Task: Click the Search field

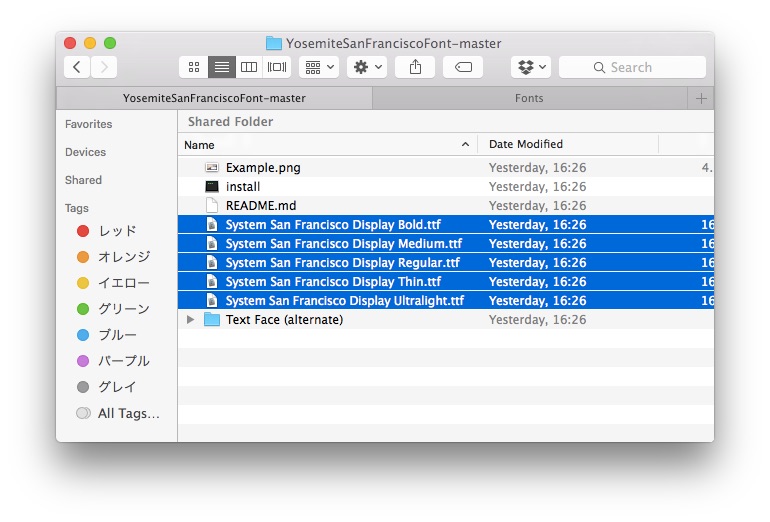Action: (632, 67)
